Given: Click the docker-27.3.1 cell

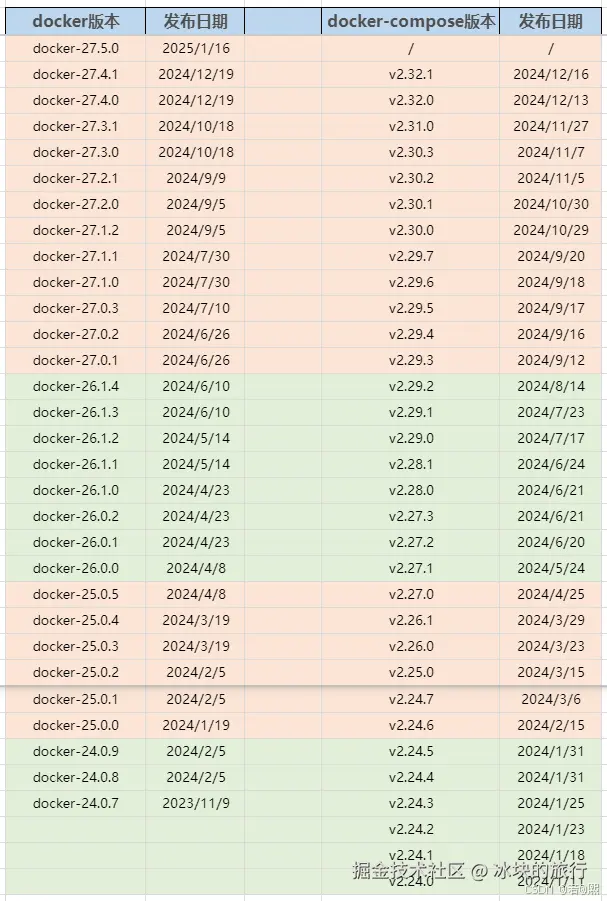Looking at the screenshot, I should (x=75, y=126).
